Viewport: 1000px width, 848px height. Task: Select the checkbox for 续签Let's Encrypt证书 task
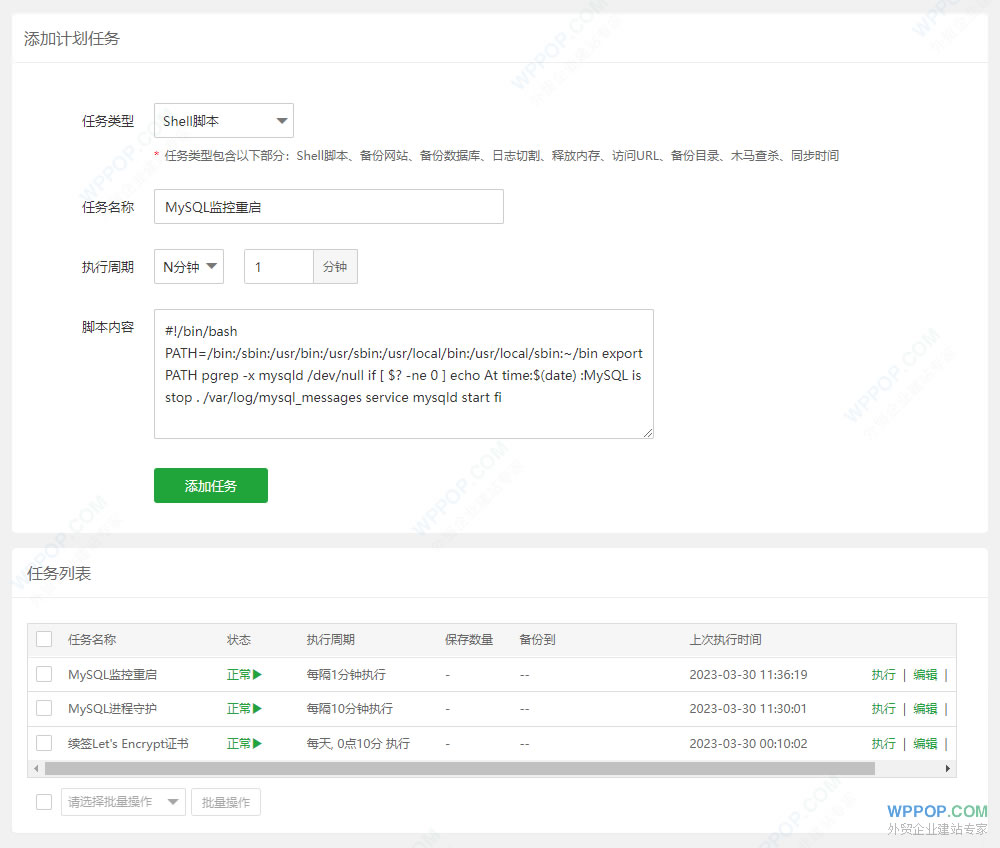[x=43, y=743]
